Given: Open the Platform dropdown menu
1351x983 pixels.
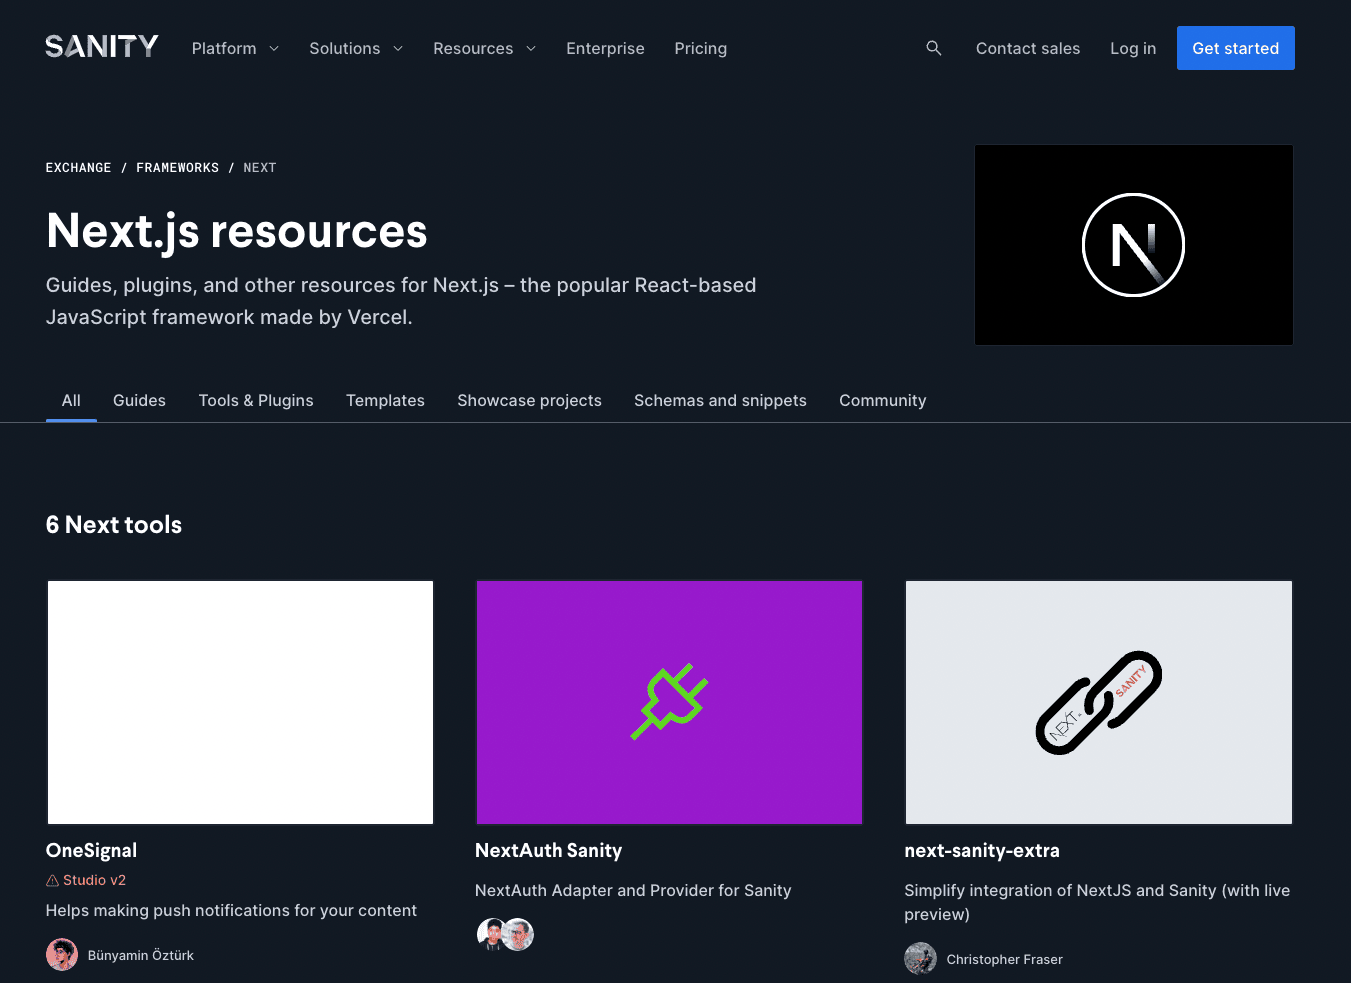Looking at the screenshot, I should click(x=235, y=48).
